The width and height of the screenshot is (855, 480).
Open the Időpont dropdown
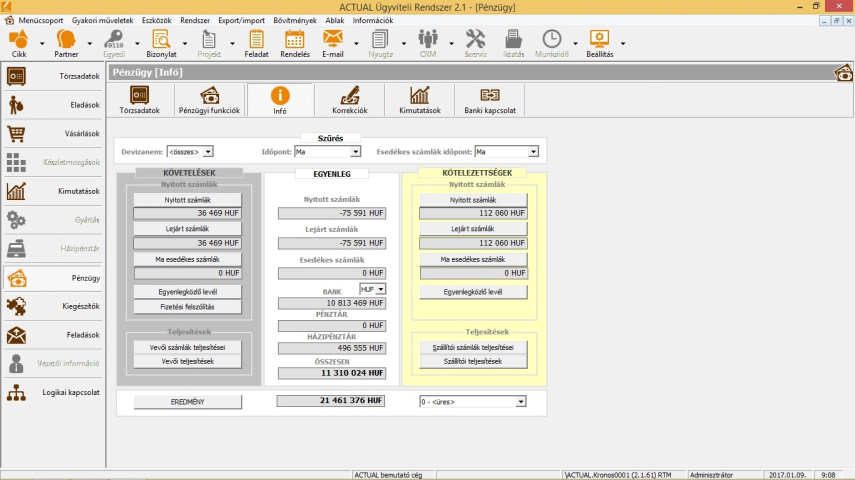coord(355,152)
